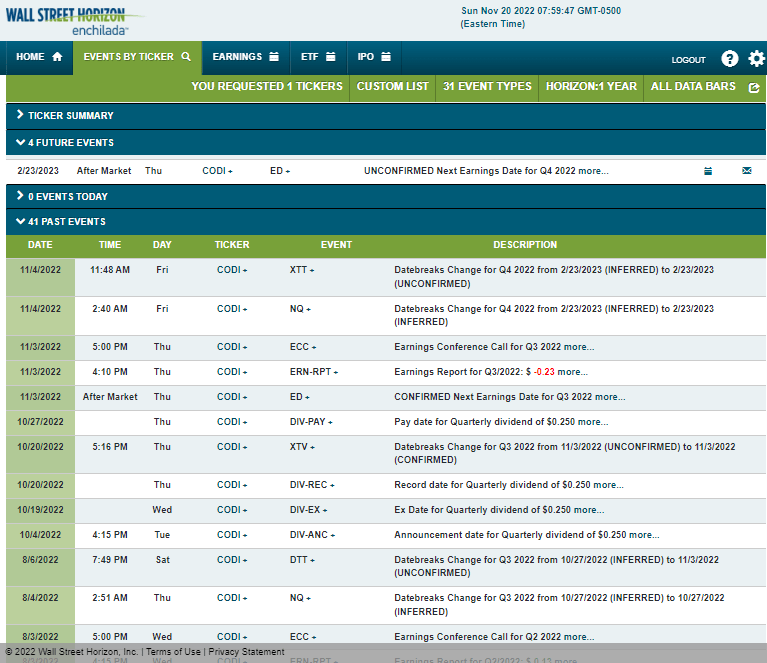
Task: Expand the Ticker Summary section
Action: [x=70, y=116]
